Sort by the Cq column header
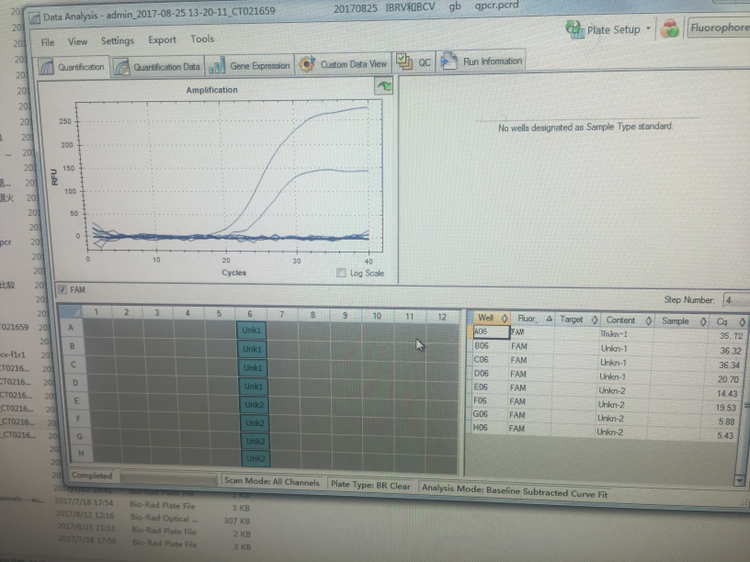750x562 pixels. [729, 322]
